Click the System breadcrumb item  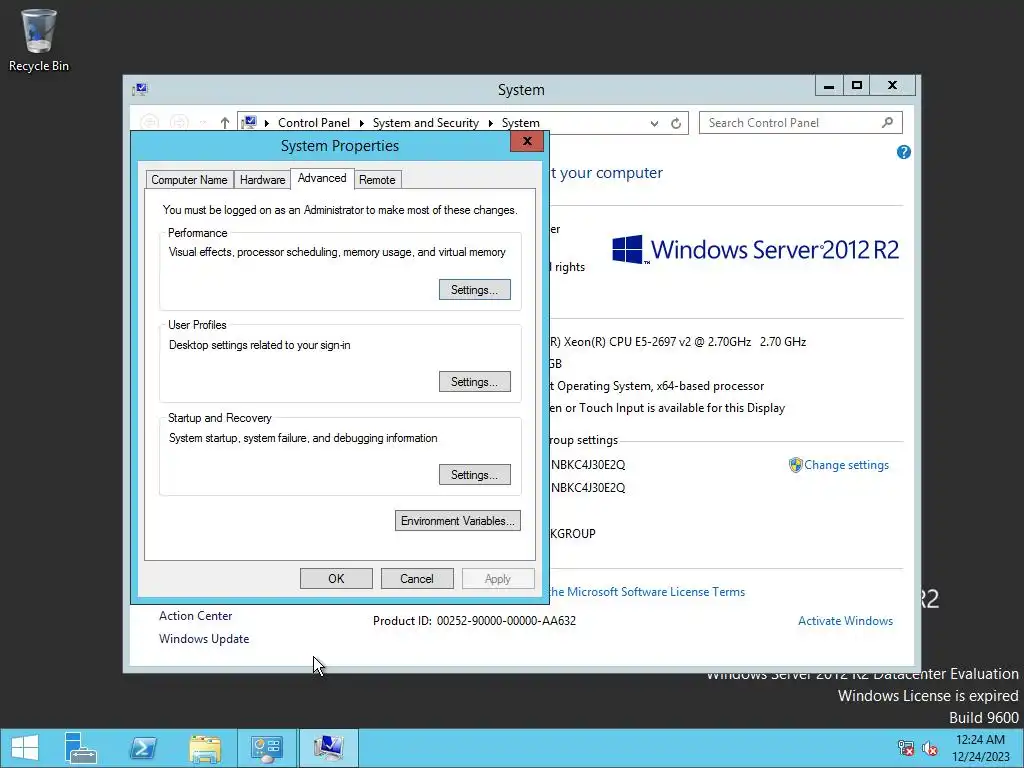pos(520,123)
